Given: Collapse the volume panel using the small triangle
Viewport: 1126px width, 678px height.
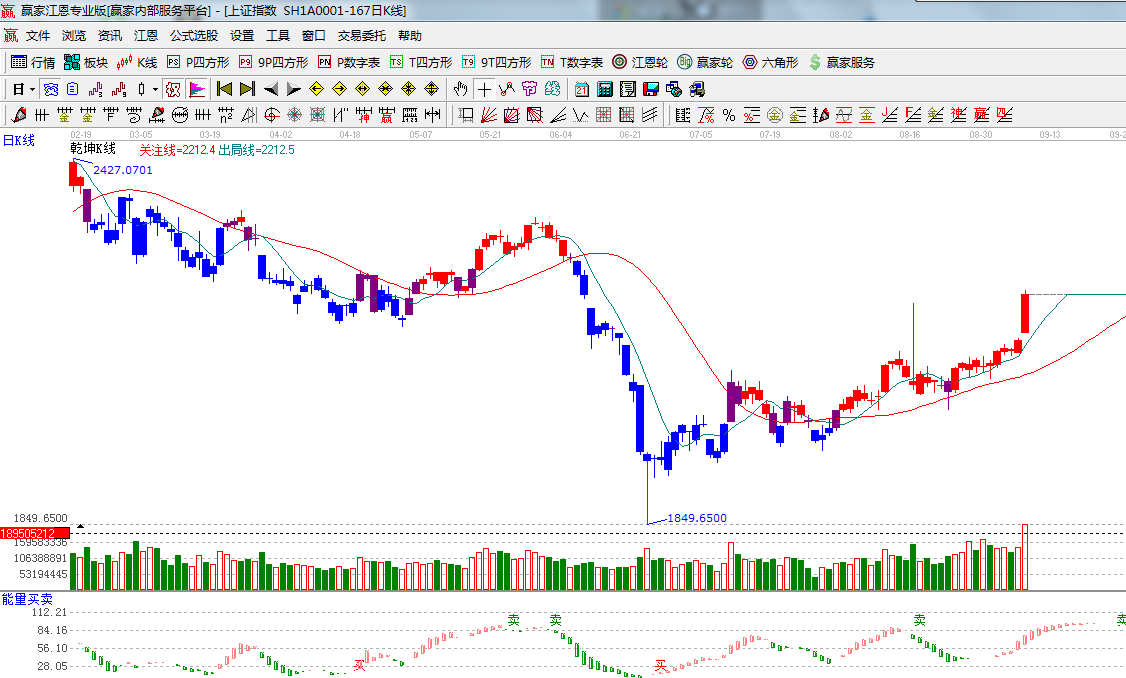Looking at the screenshot, I should point(81,525).
